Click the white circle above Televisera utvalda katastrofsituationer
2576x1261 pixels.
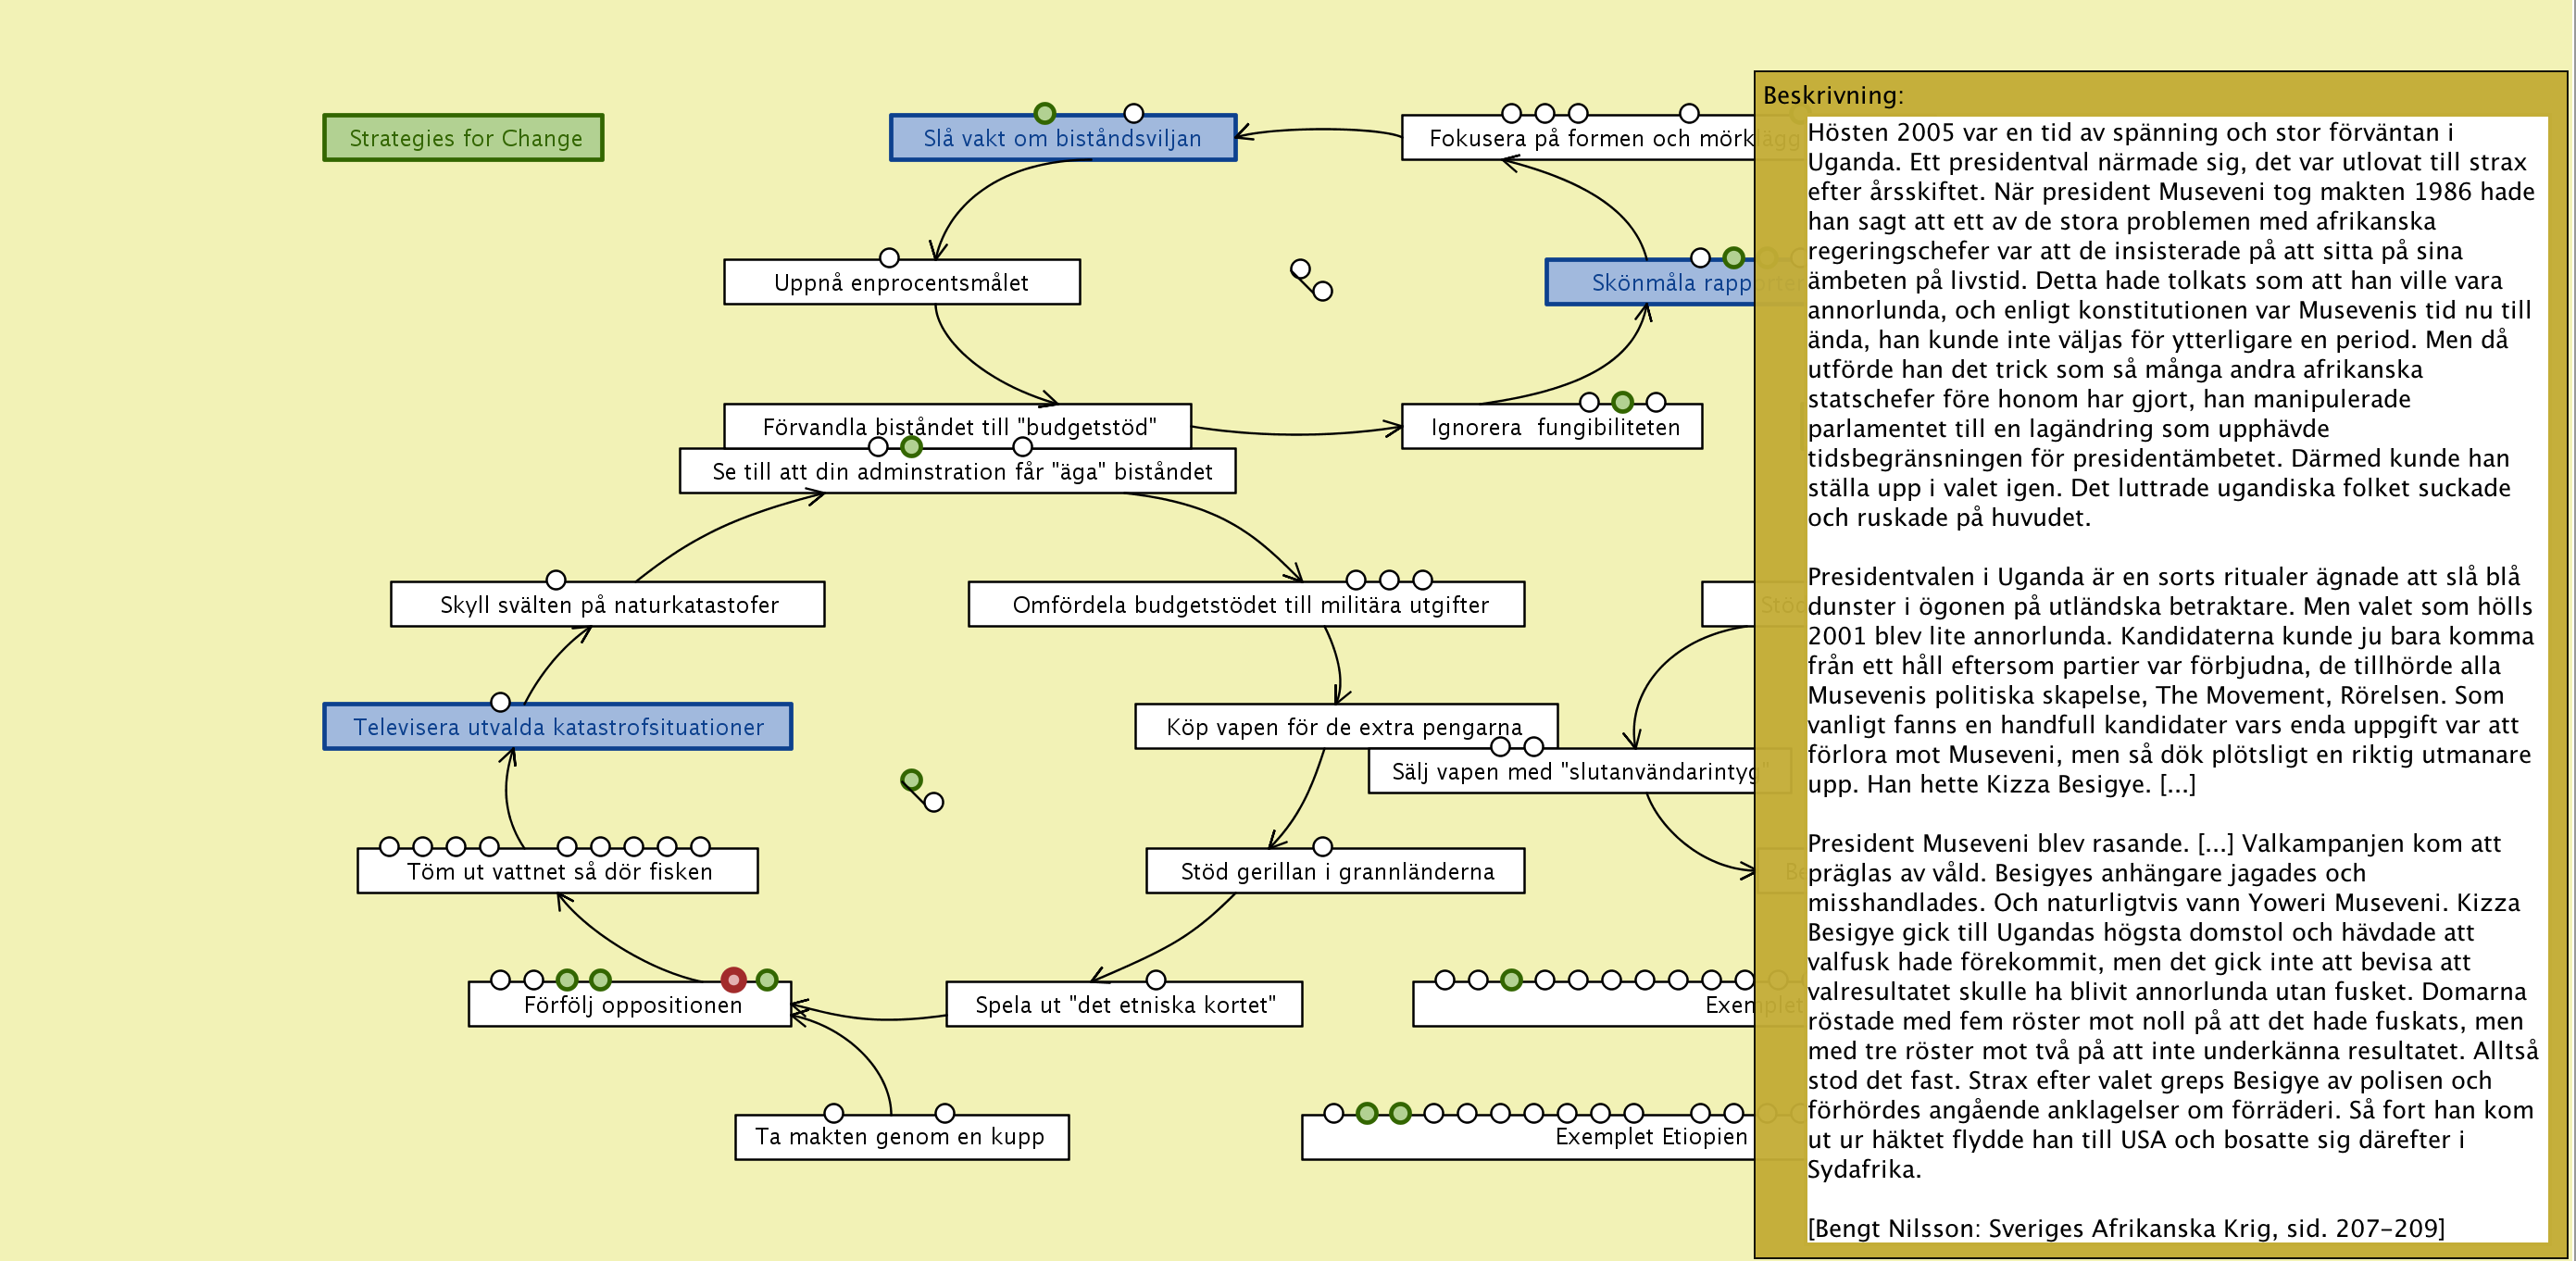500,702
